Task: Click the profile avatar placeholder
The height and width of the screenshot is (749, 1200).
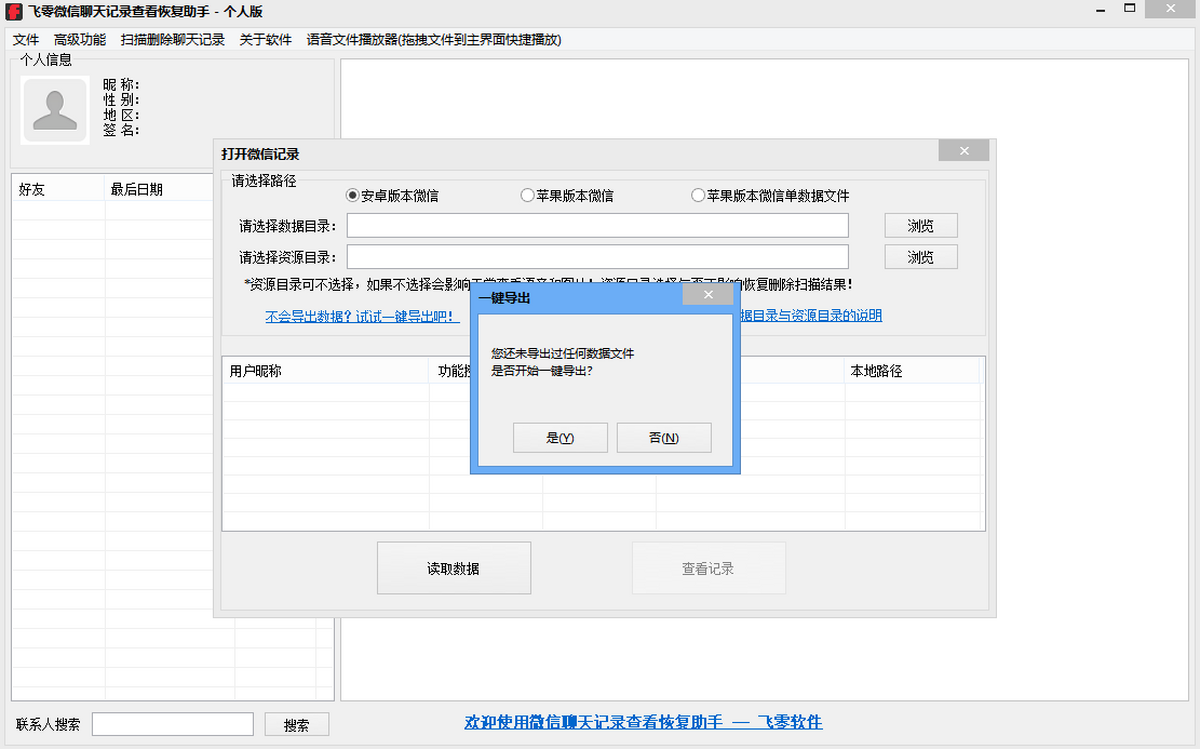Action: click(x=55, y=109)
